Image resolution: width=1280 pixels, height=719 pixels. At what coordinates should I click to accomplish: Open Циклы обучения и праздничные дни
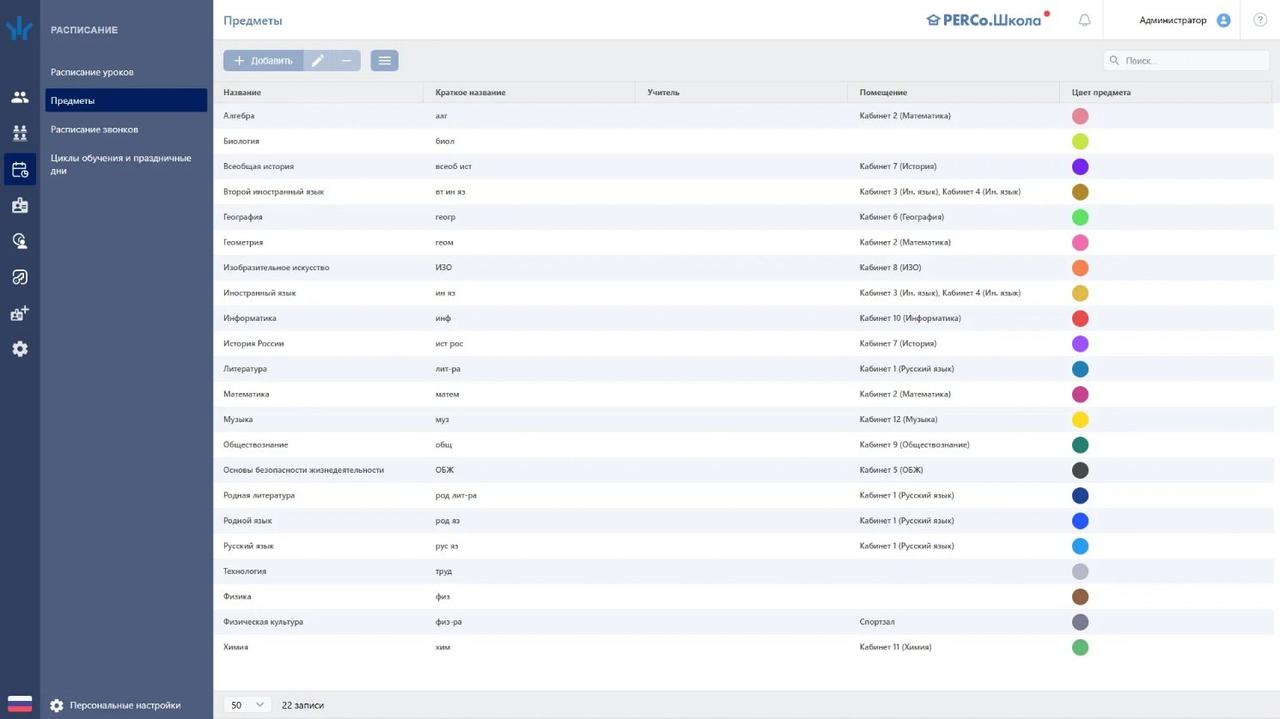(120, 164)
